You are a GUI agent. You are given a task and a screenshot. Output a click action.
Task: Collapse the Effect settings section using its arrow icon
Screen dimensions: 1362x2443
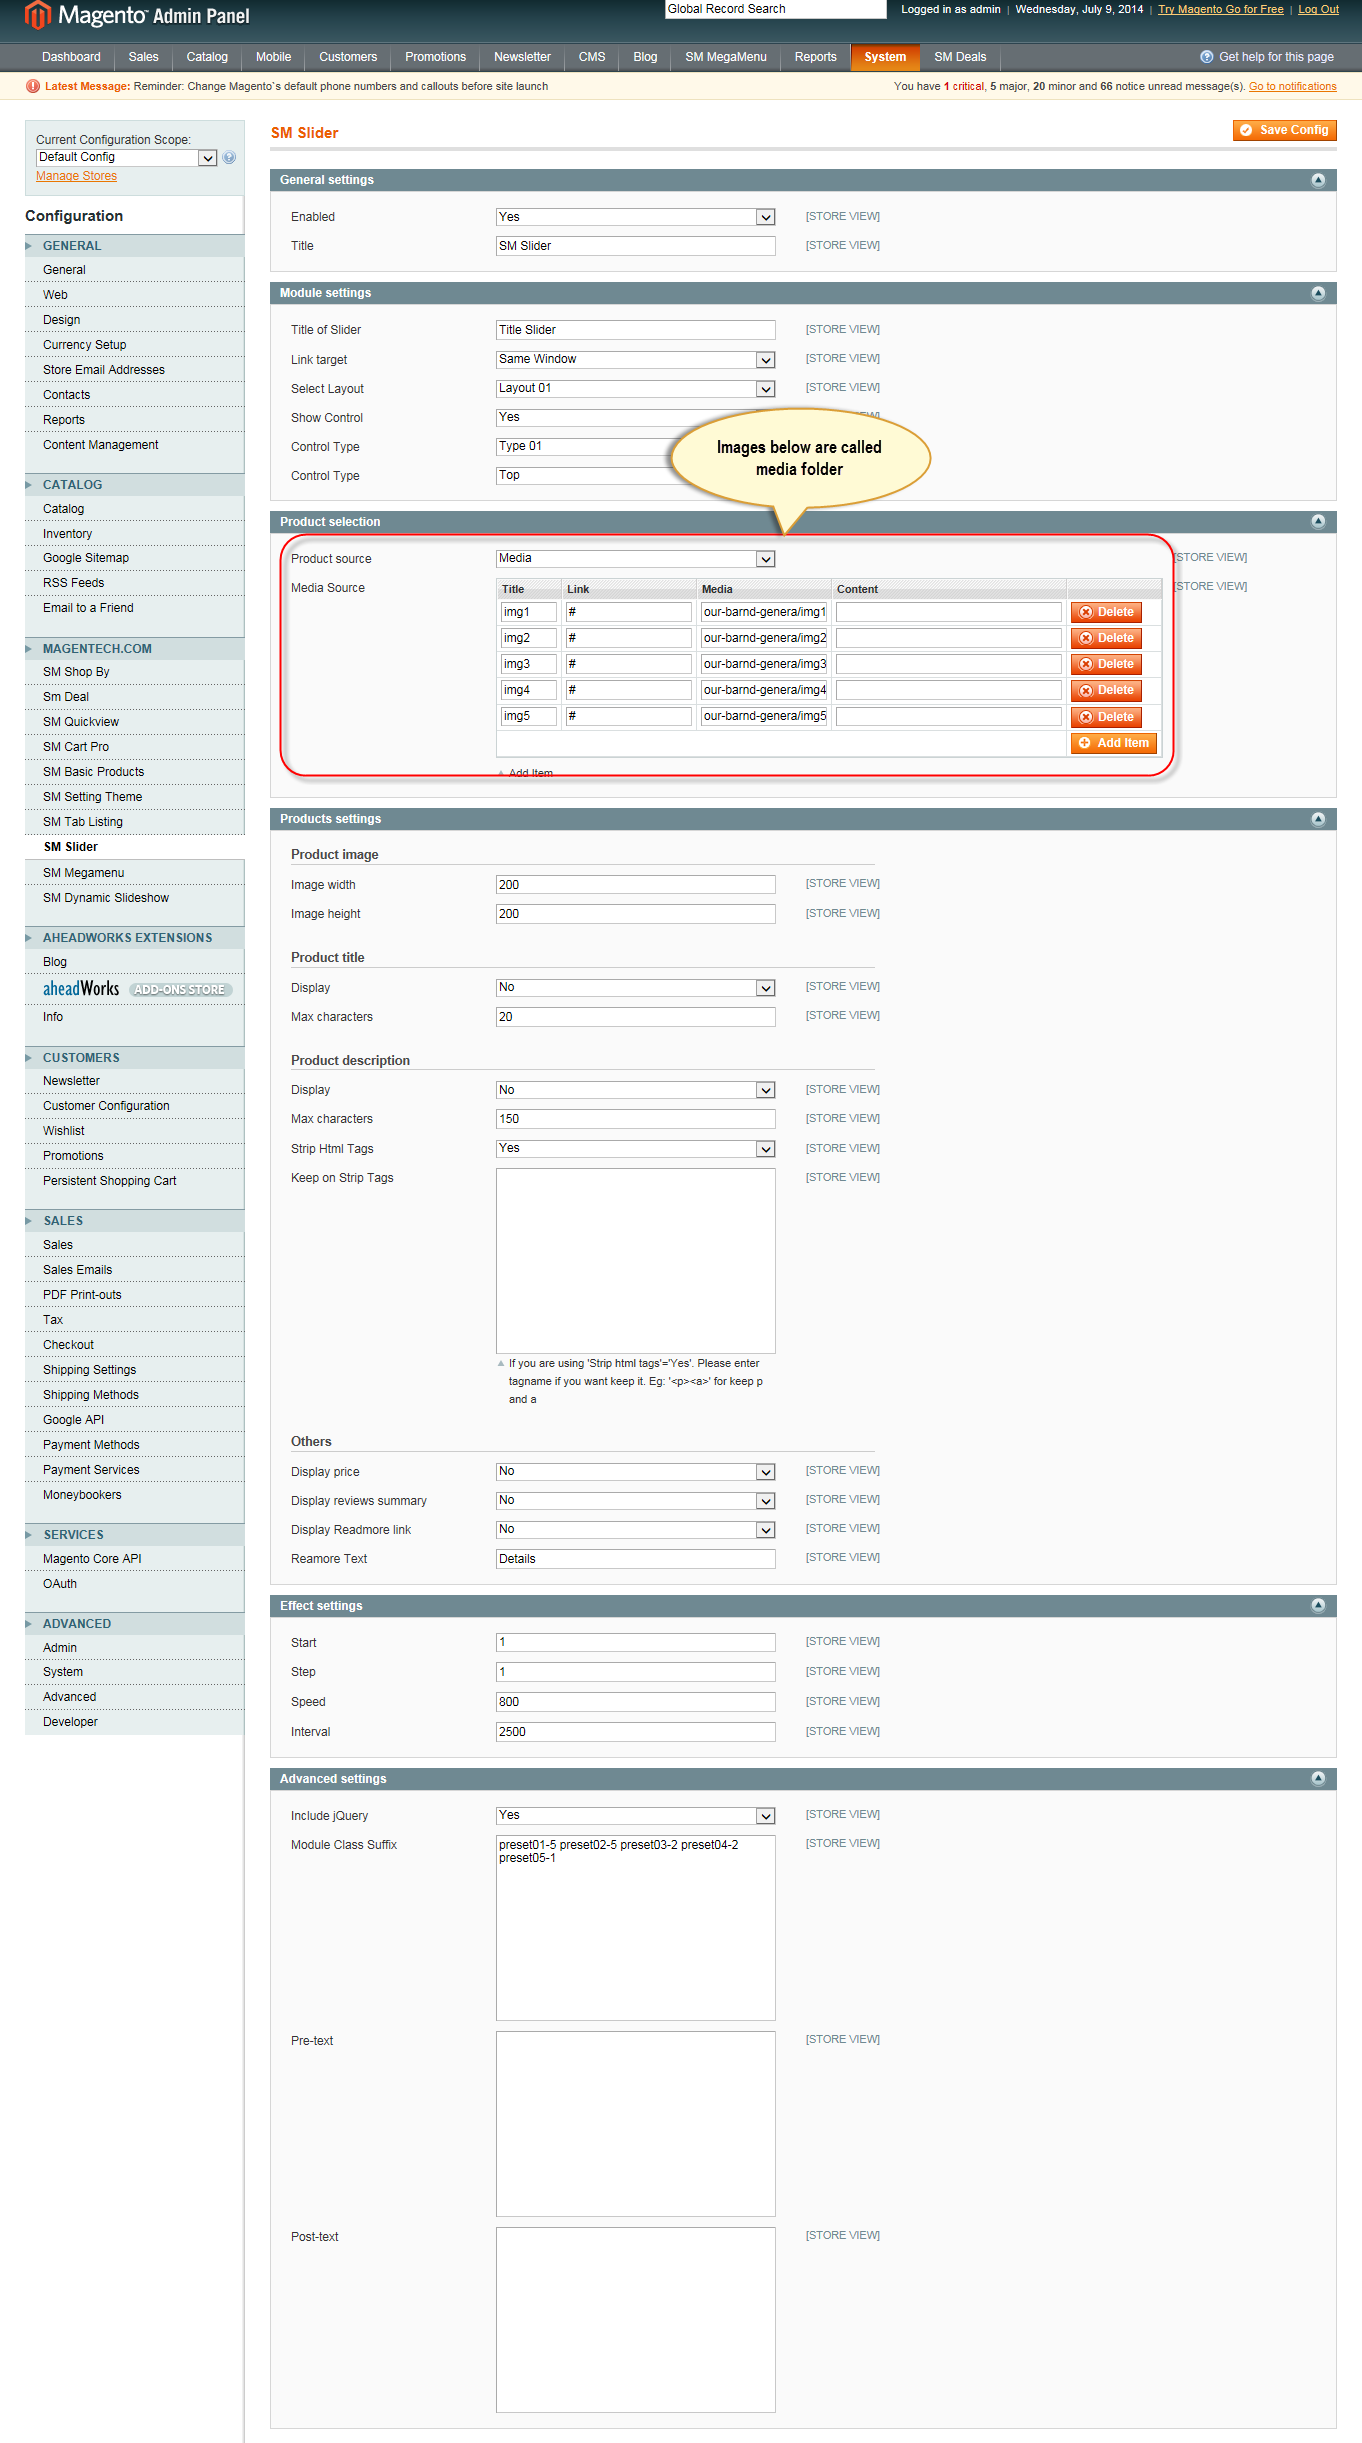(x=1317, y=1606)
